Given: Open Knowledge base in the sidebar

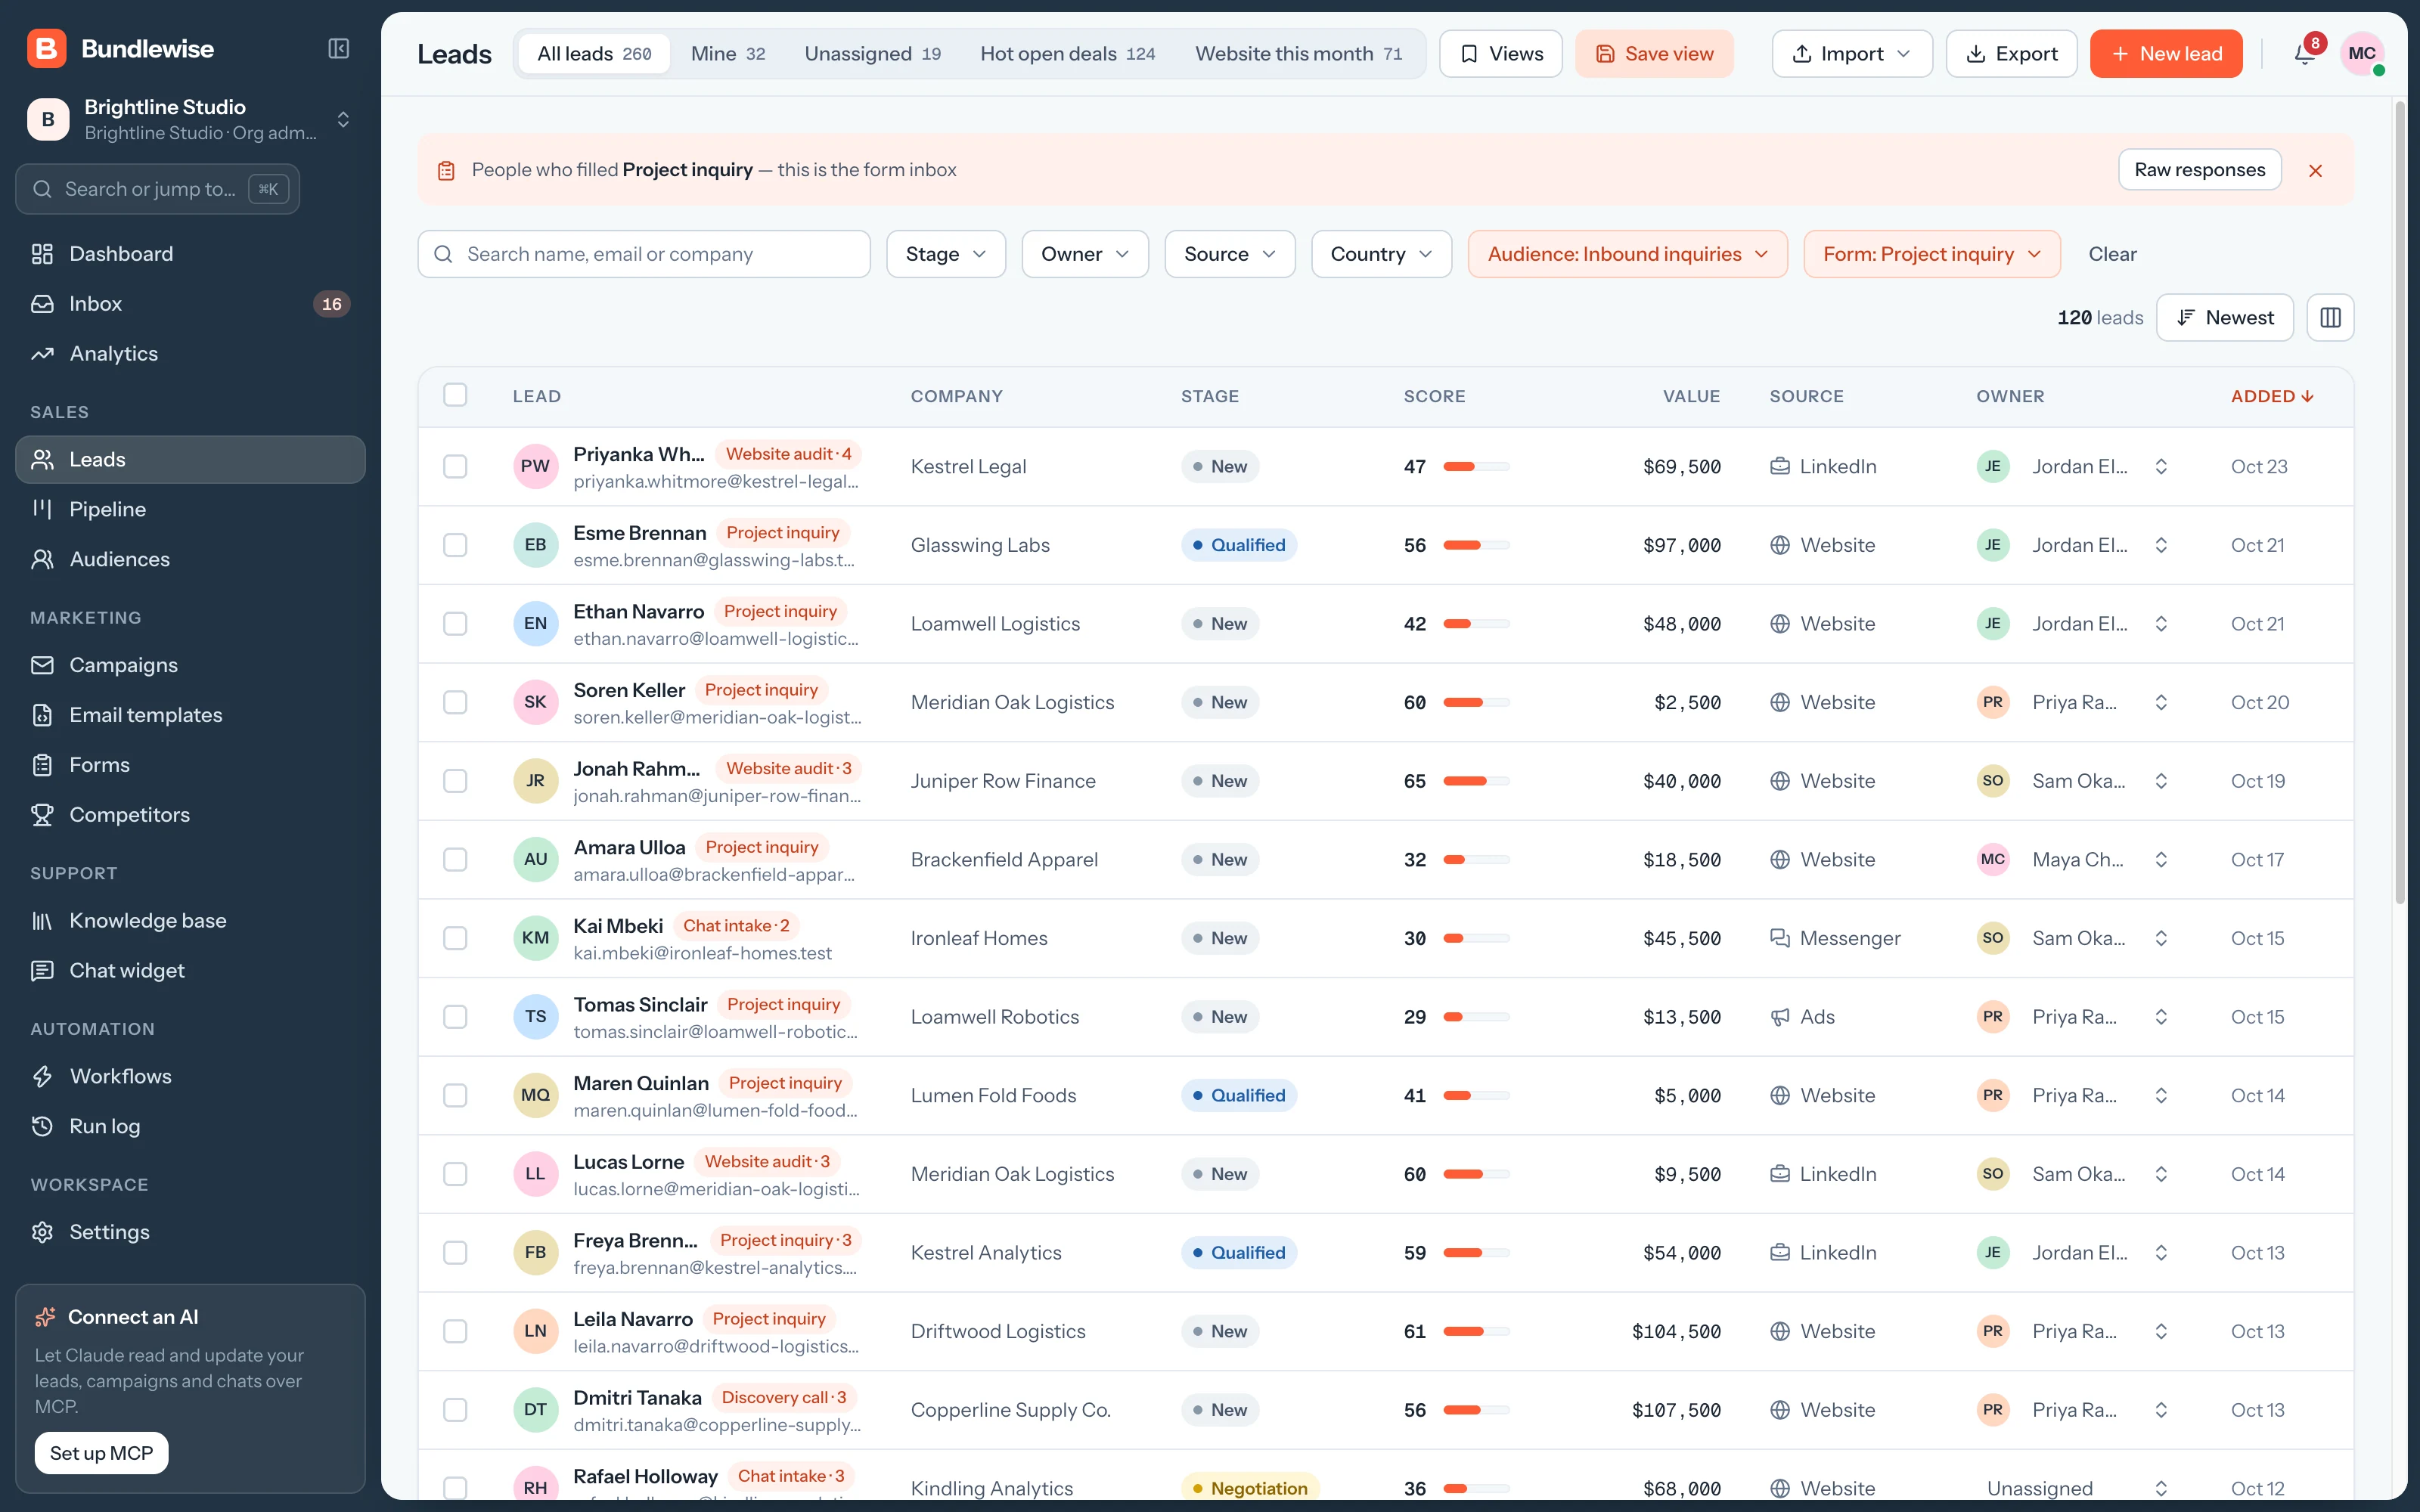Looking at the screenshot, I should pyautogui.click(x=190, y=921).
